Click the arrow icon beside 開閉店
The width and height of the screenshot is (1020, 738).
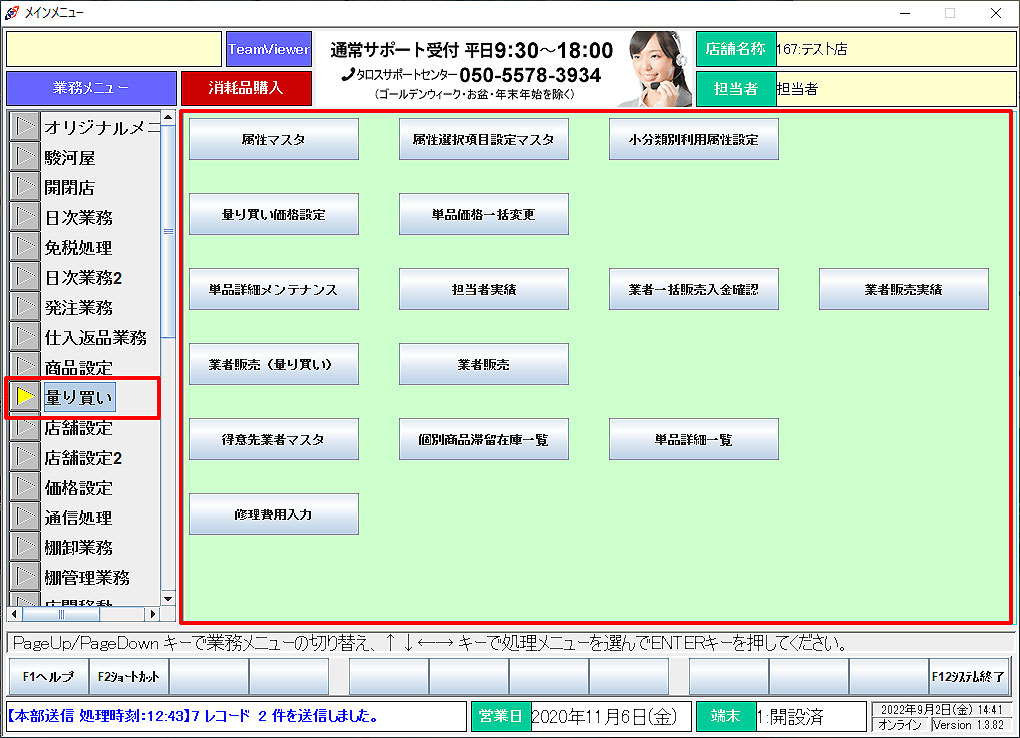[25, 187]
